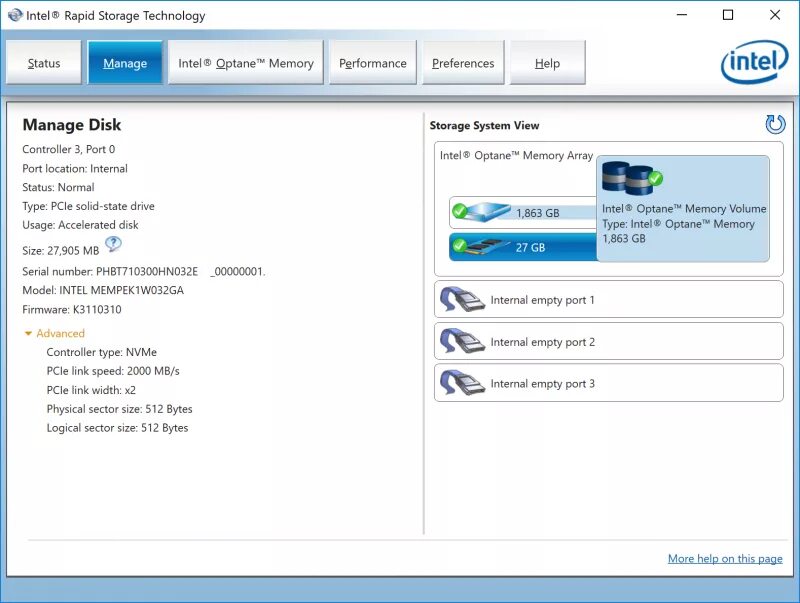This screenshot has width=800, height=603.
Task: Select Internal empty port 2 label
Action: coord(542,342)
